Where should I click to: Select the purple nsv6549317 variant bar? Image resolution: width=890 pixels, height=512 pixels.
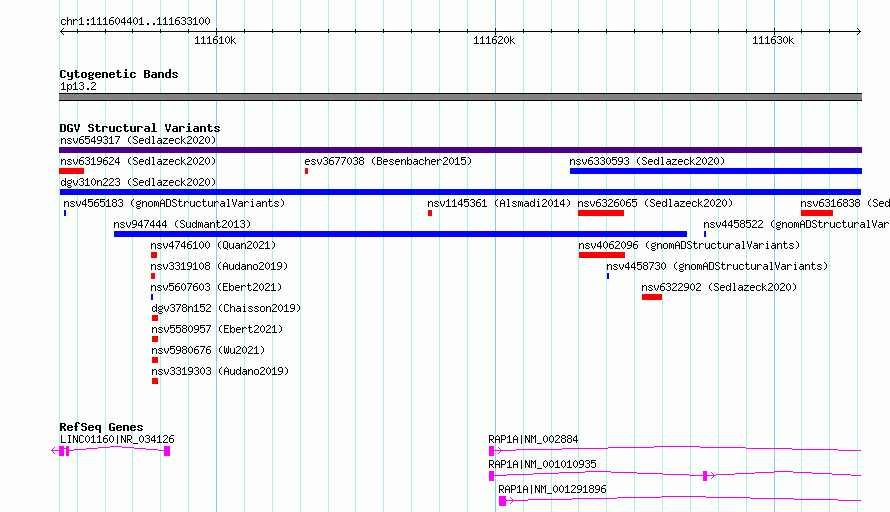[460, 150]
